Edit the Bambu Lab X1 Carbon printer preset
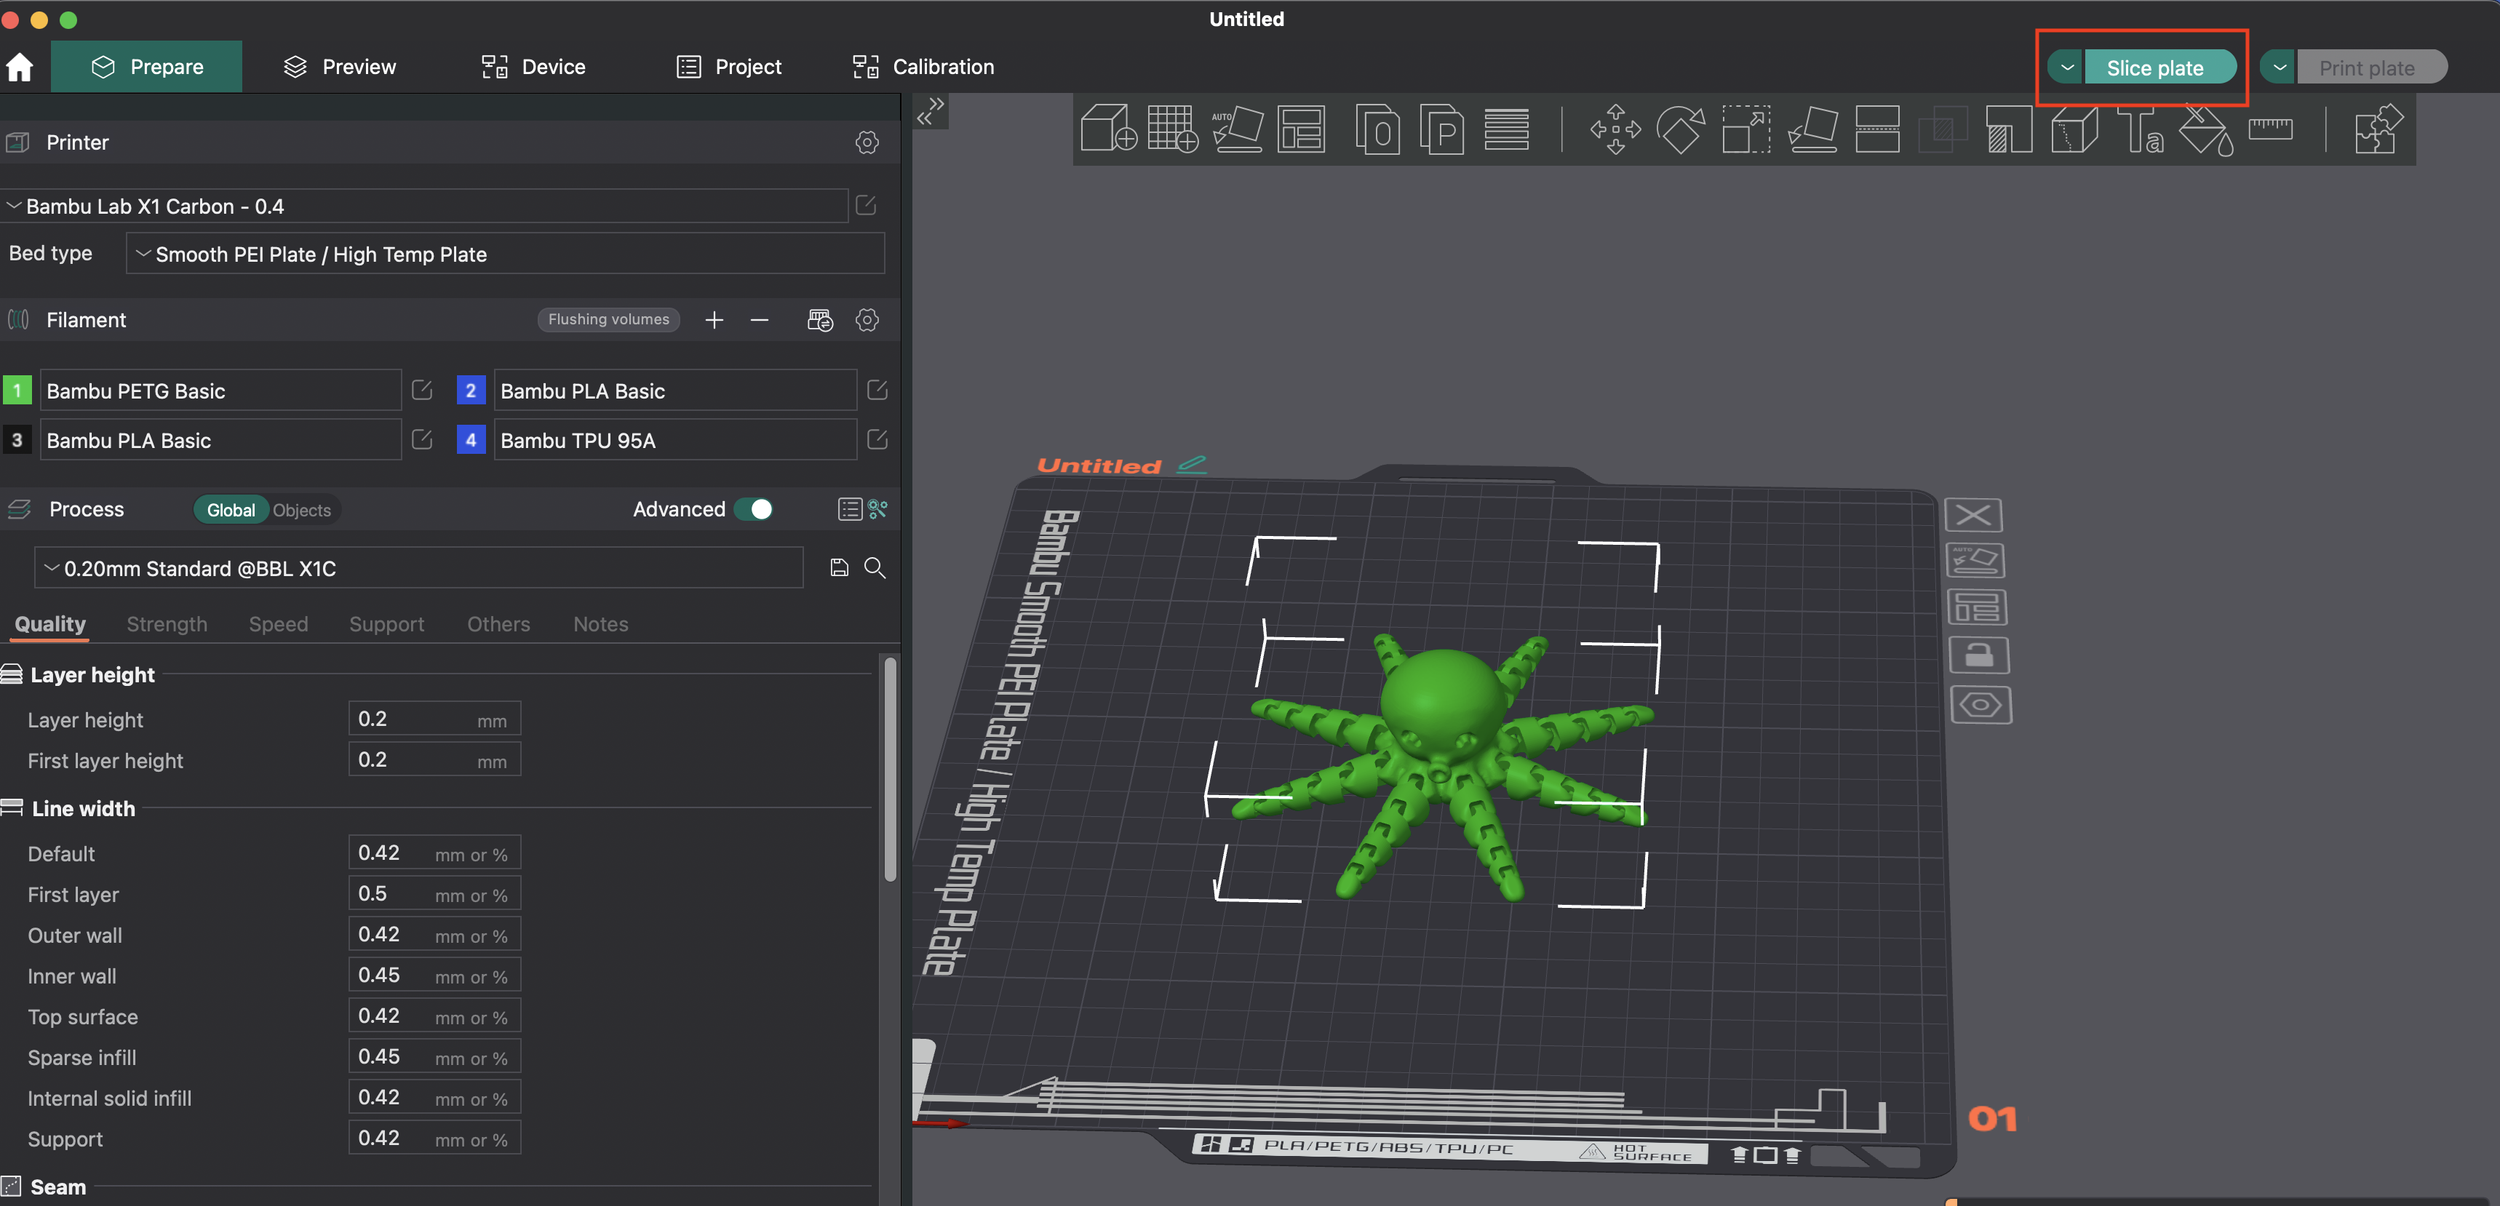Screen dimensions: 2500x1206 click(x=866, y=206)
